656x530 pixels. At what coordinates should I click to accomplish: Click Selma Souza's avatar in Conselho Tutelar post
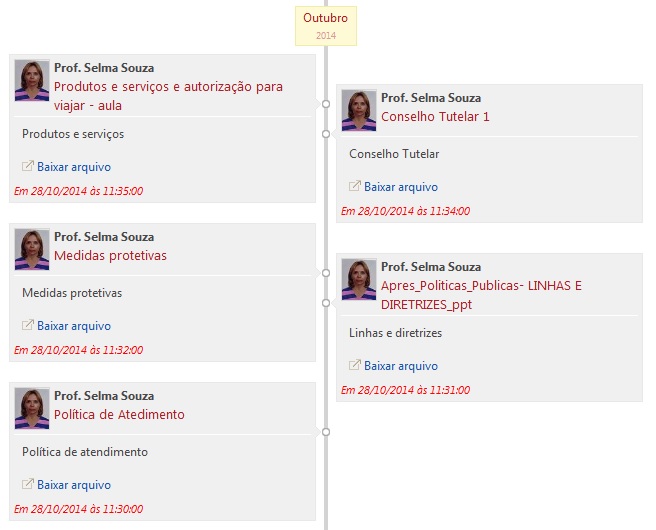359,110
